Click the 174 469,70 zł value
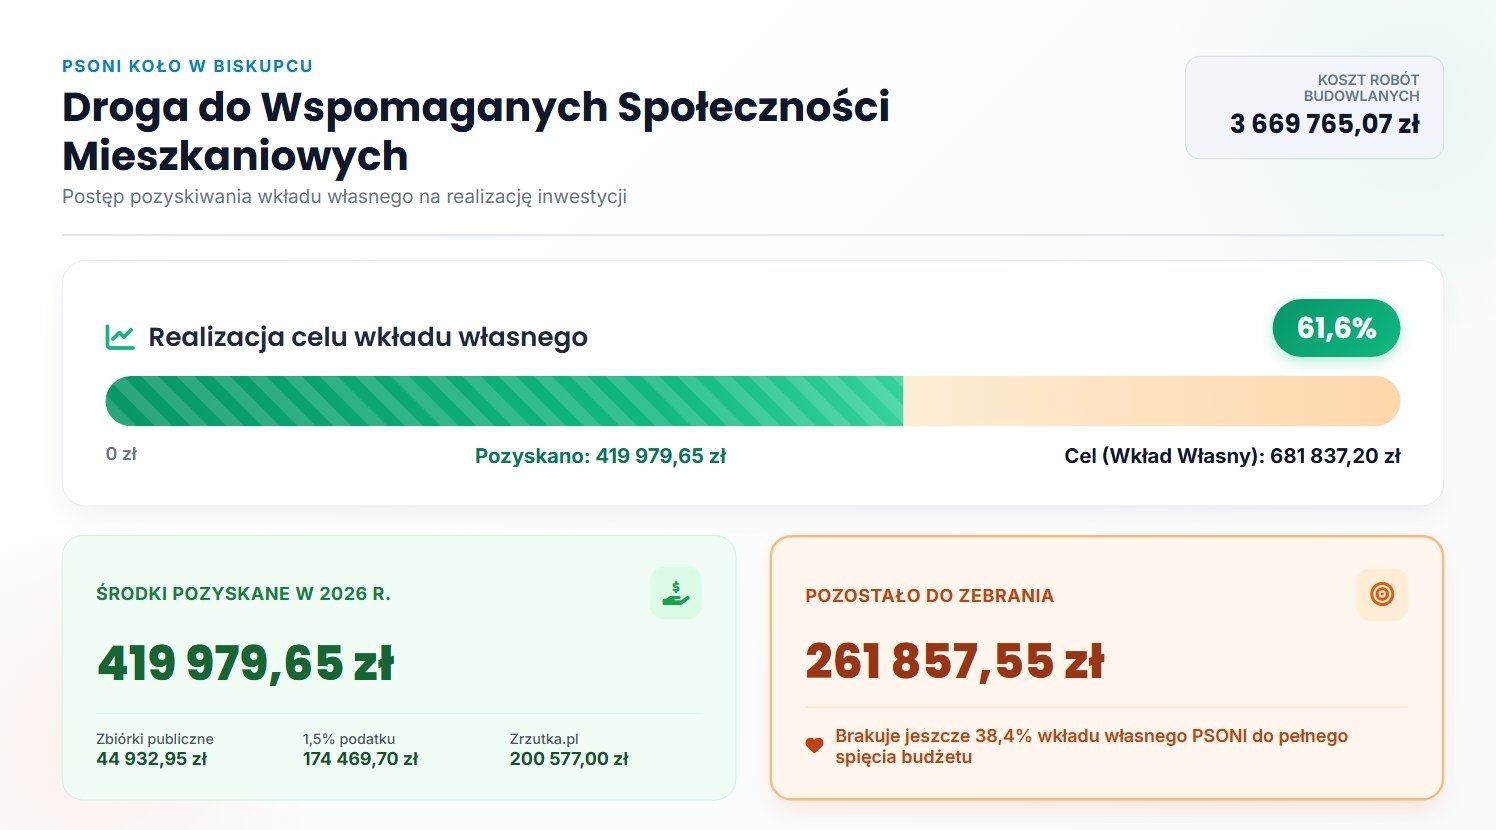 (360, 759)
